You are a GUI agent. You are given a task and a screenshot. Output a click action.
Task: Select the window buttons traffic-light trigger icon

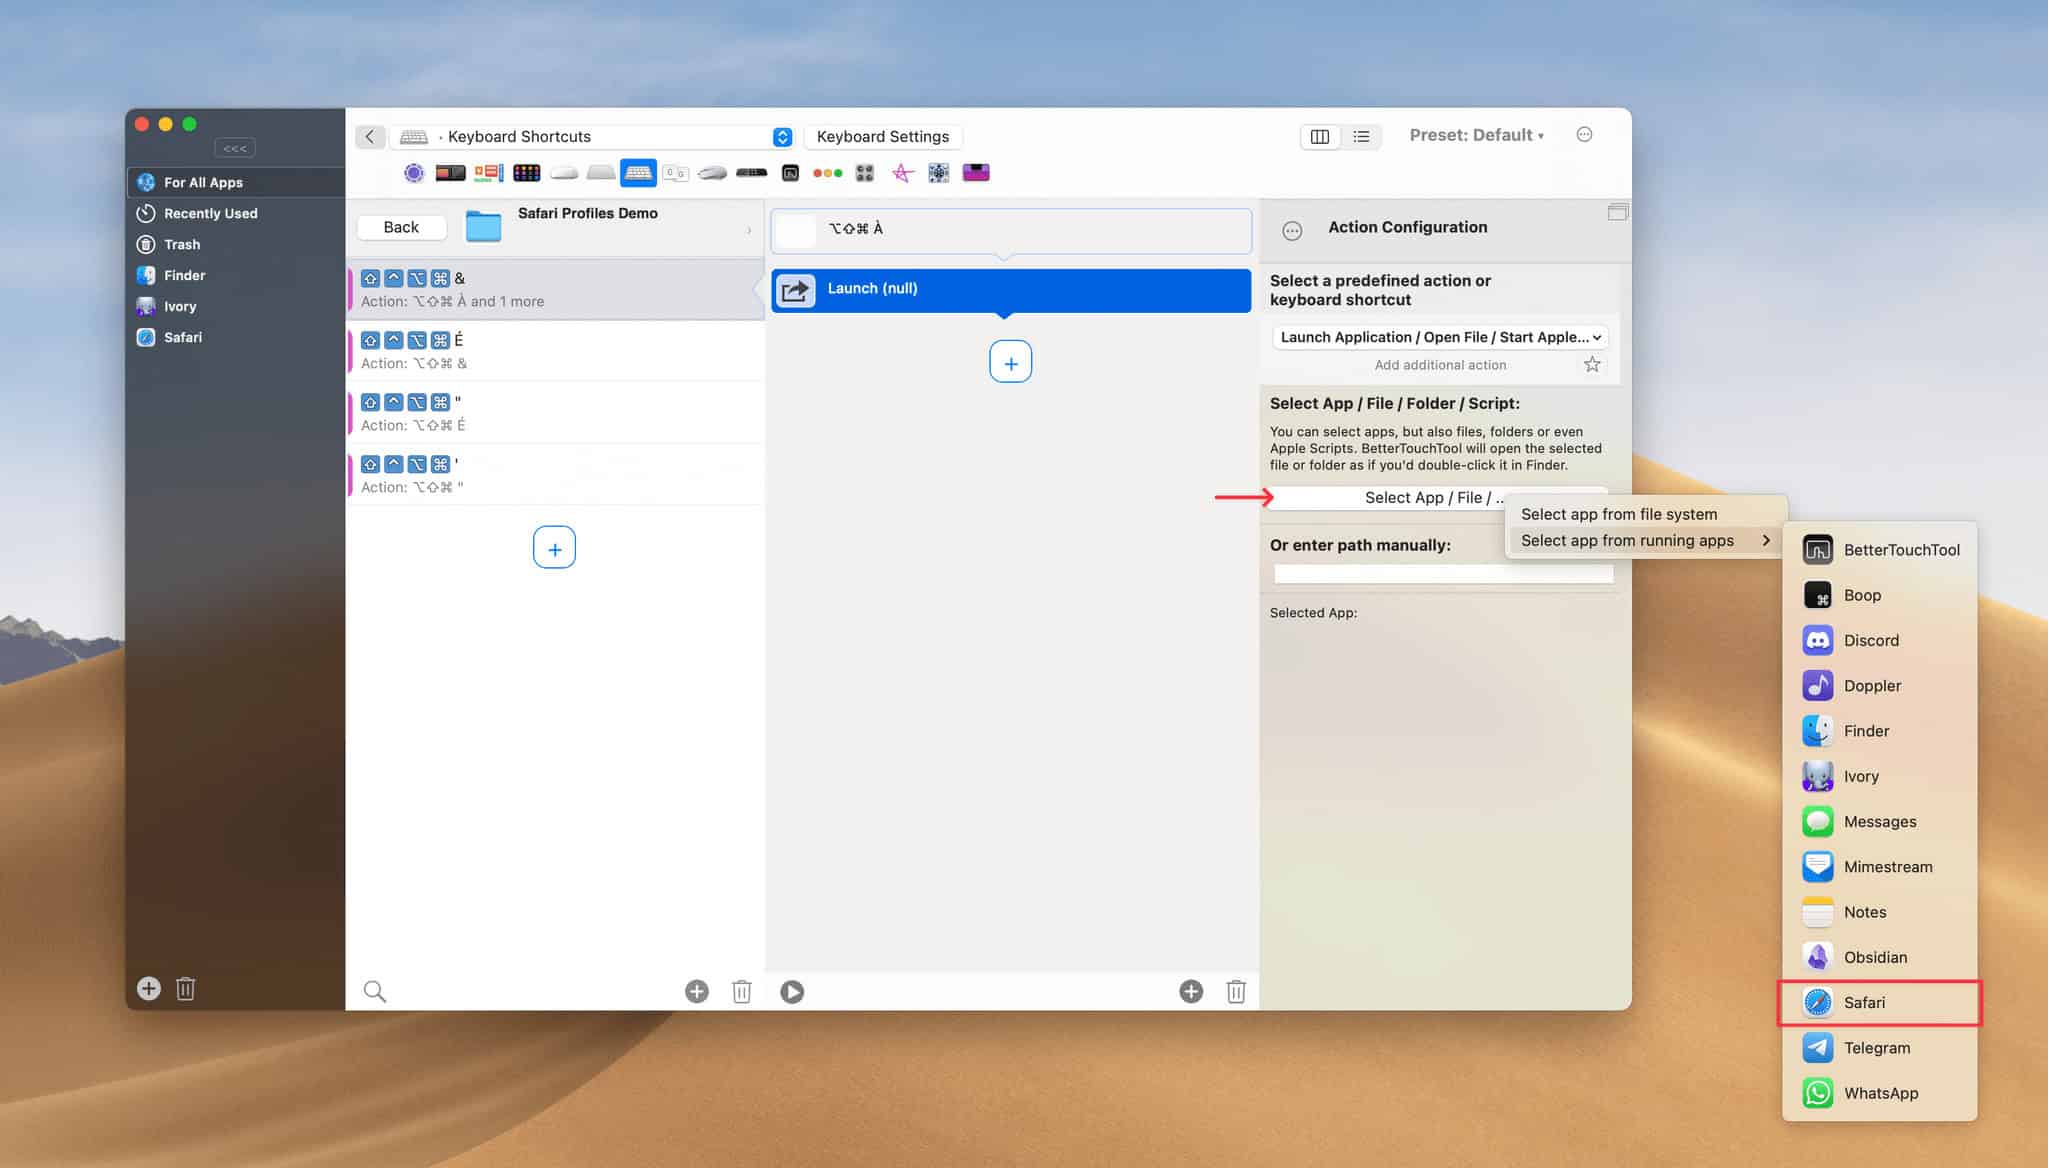[827, 173]
